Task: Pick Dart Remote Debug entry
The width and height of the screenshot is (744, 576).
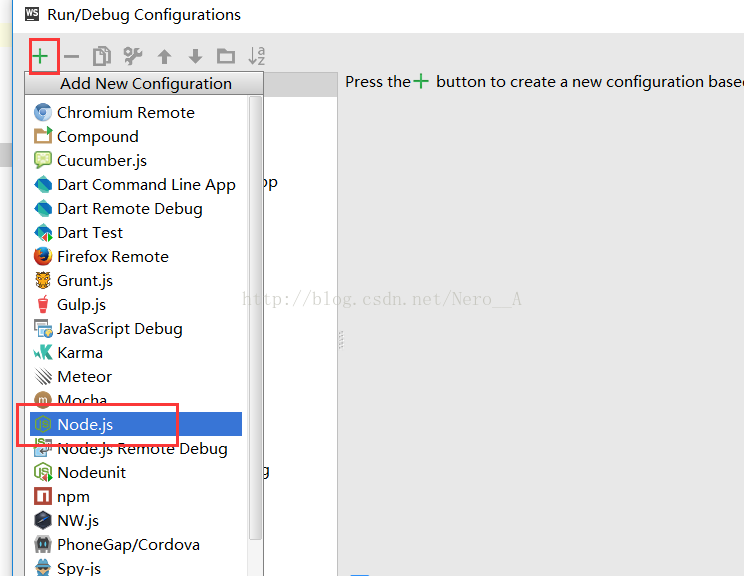Action: coord(138,208)
